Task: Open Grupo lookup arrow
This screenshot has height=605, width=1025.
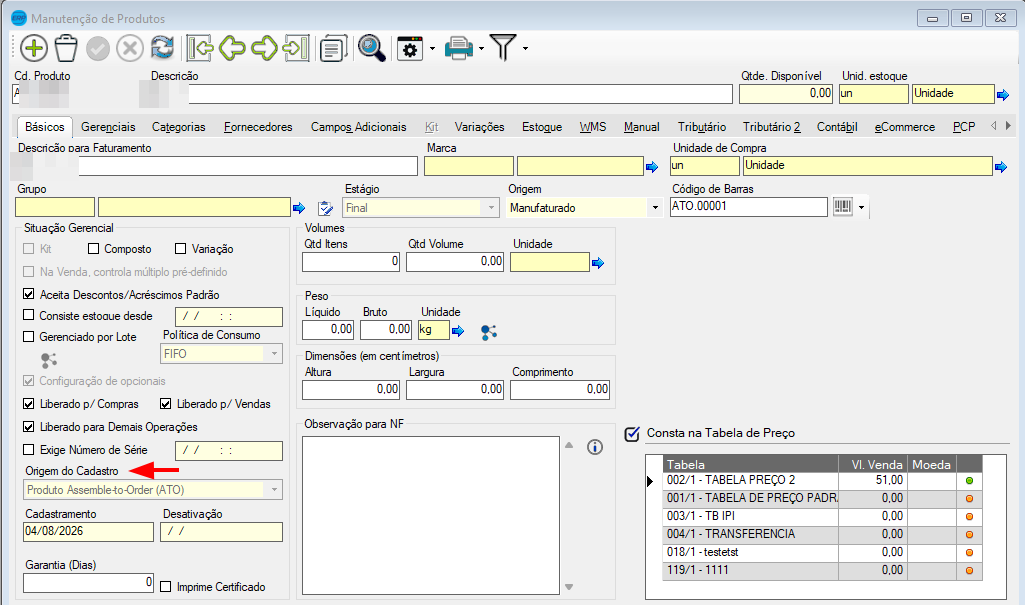Action: pos(299,208)
